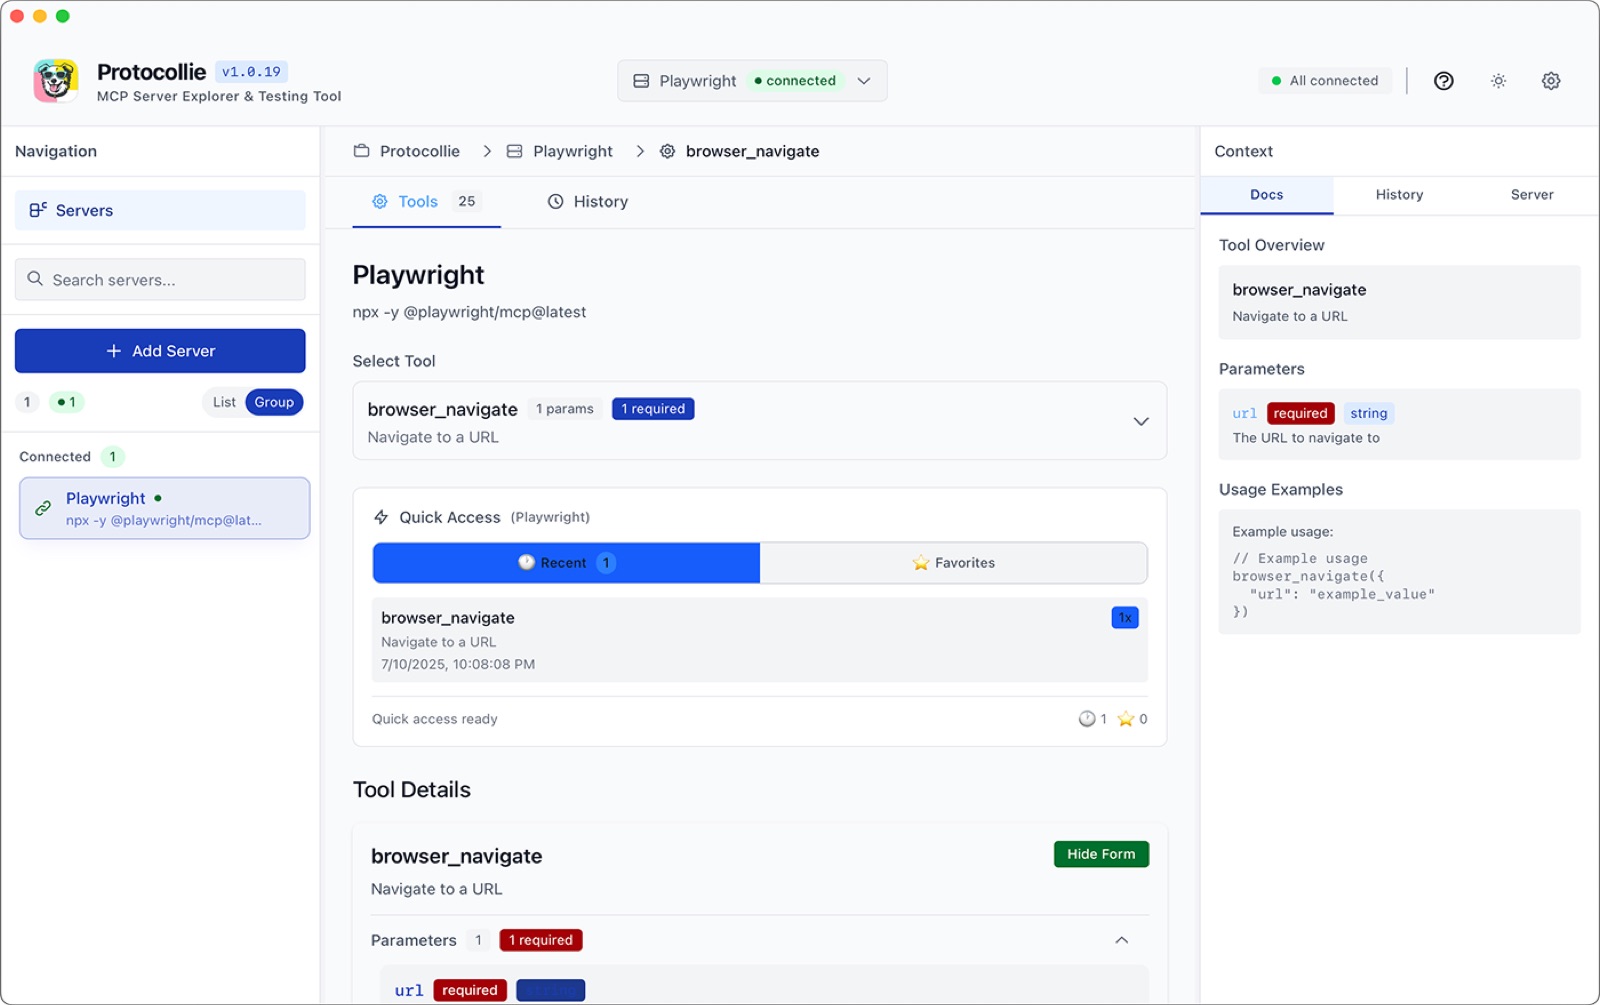
Task: Click the '1 required' blue badge
Action: pyautogui.click(x=653, y=409)
